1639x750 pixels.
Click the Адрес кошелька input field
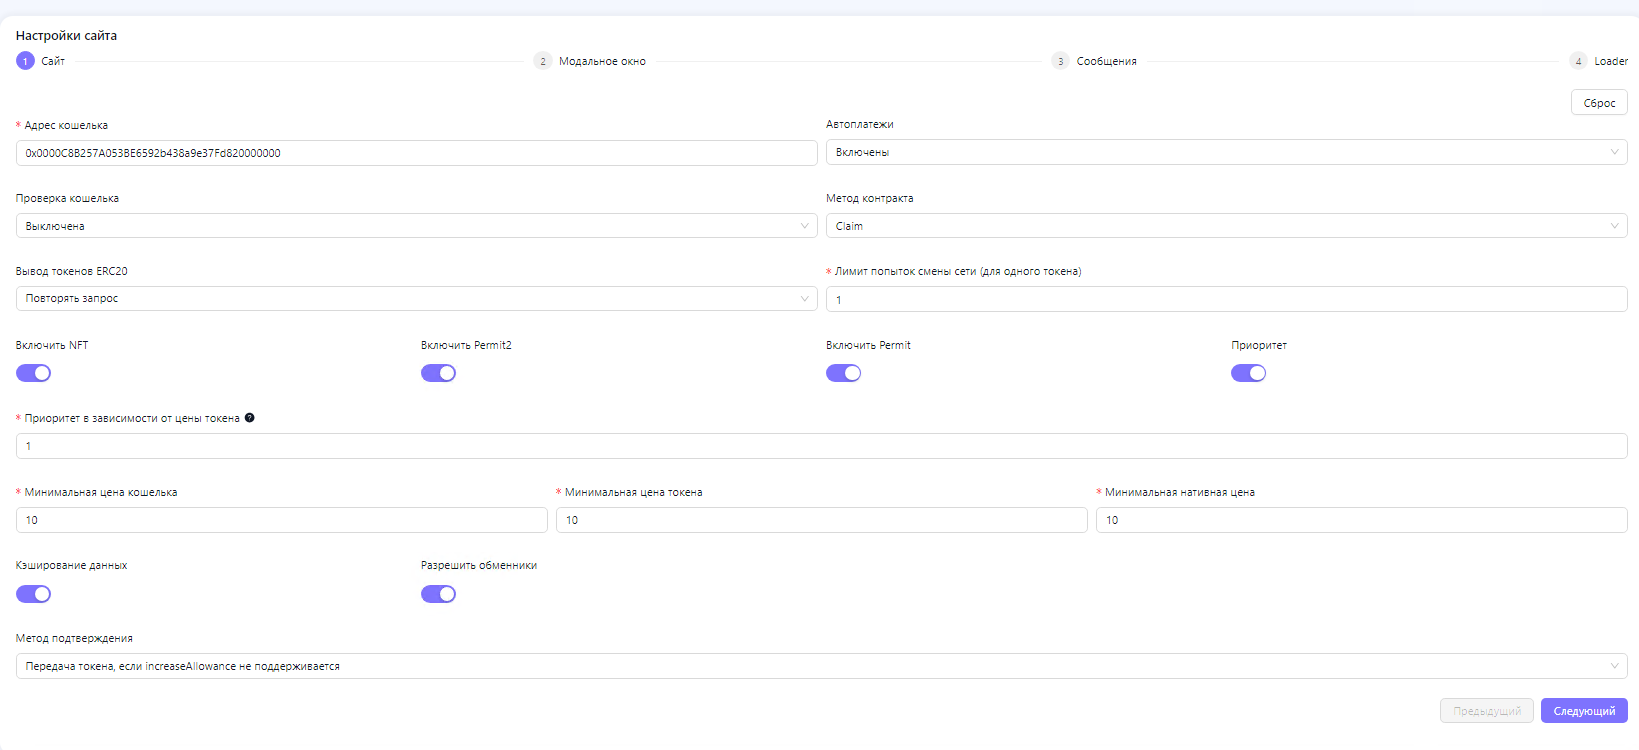point(416,153)
